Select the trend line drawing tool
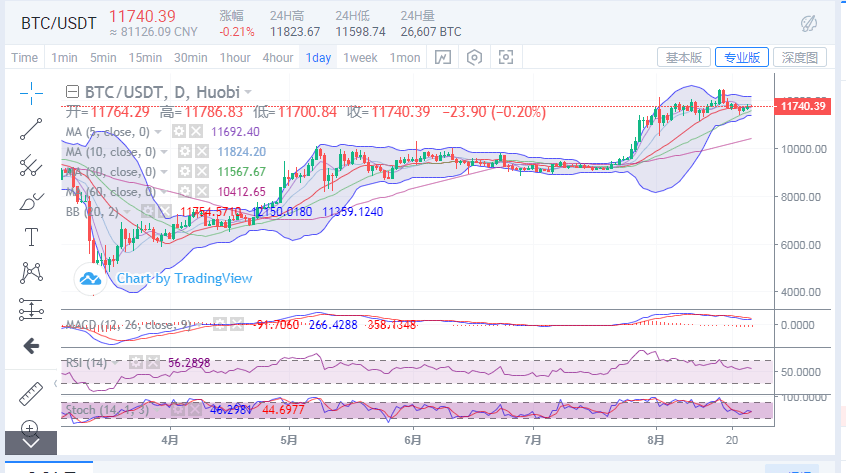This screenshot has width=846, height=473. tap(31, 129)
